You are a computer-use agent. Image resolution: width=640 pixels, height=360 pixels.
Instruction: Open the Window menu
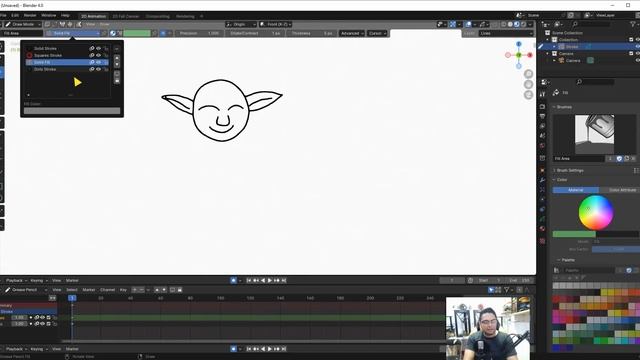[x=49, y=15]
